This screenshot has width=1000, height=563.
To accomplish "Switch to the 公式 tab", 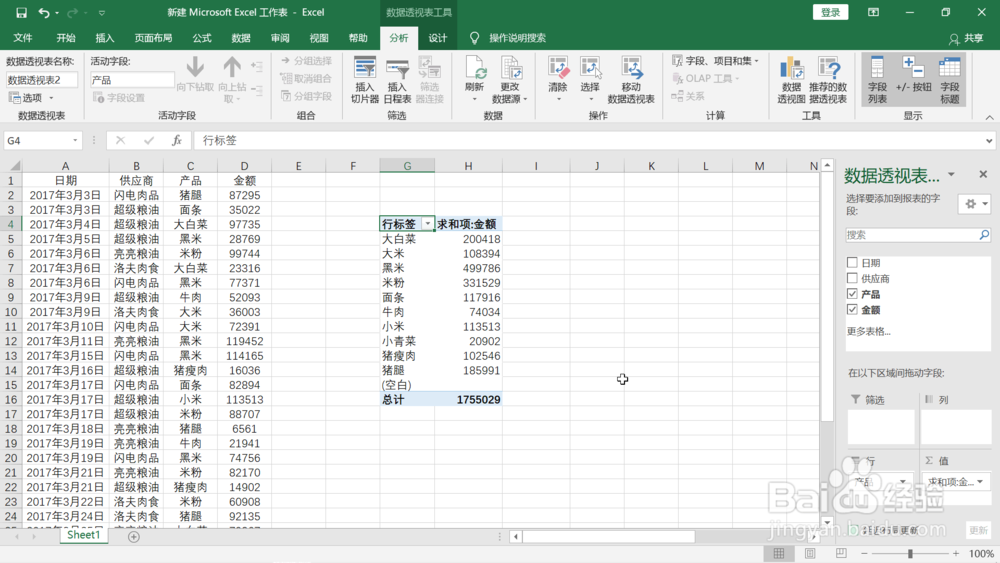I will tap(202, 38).
